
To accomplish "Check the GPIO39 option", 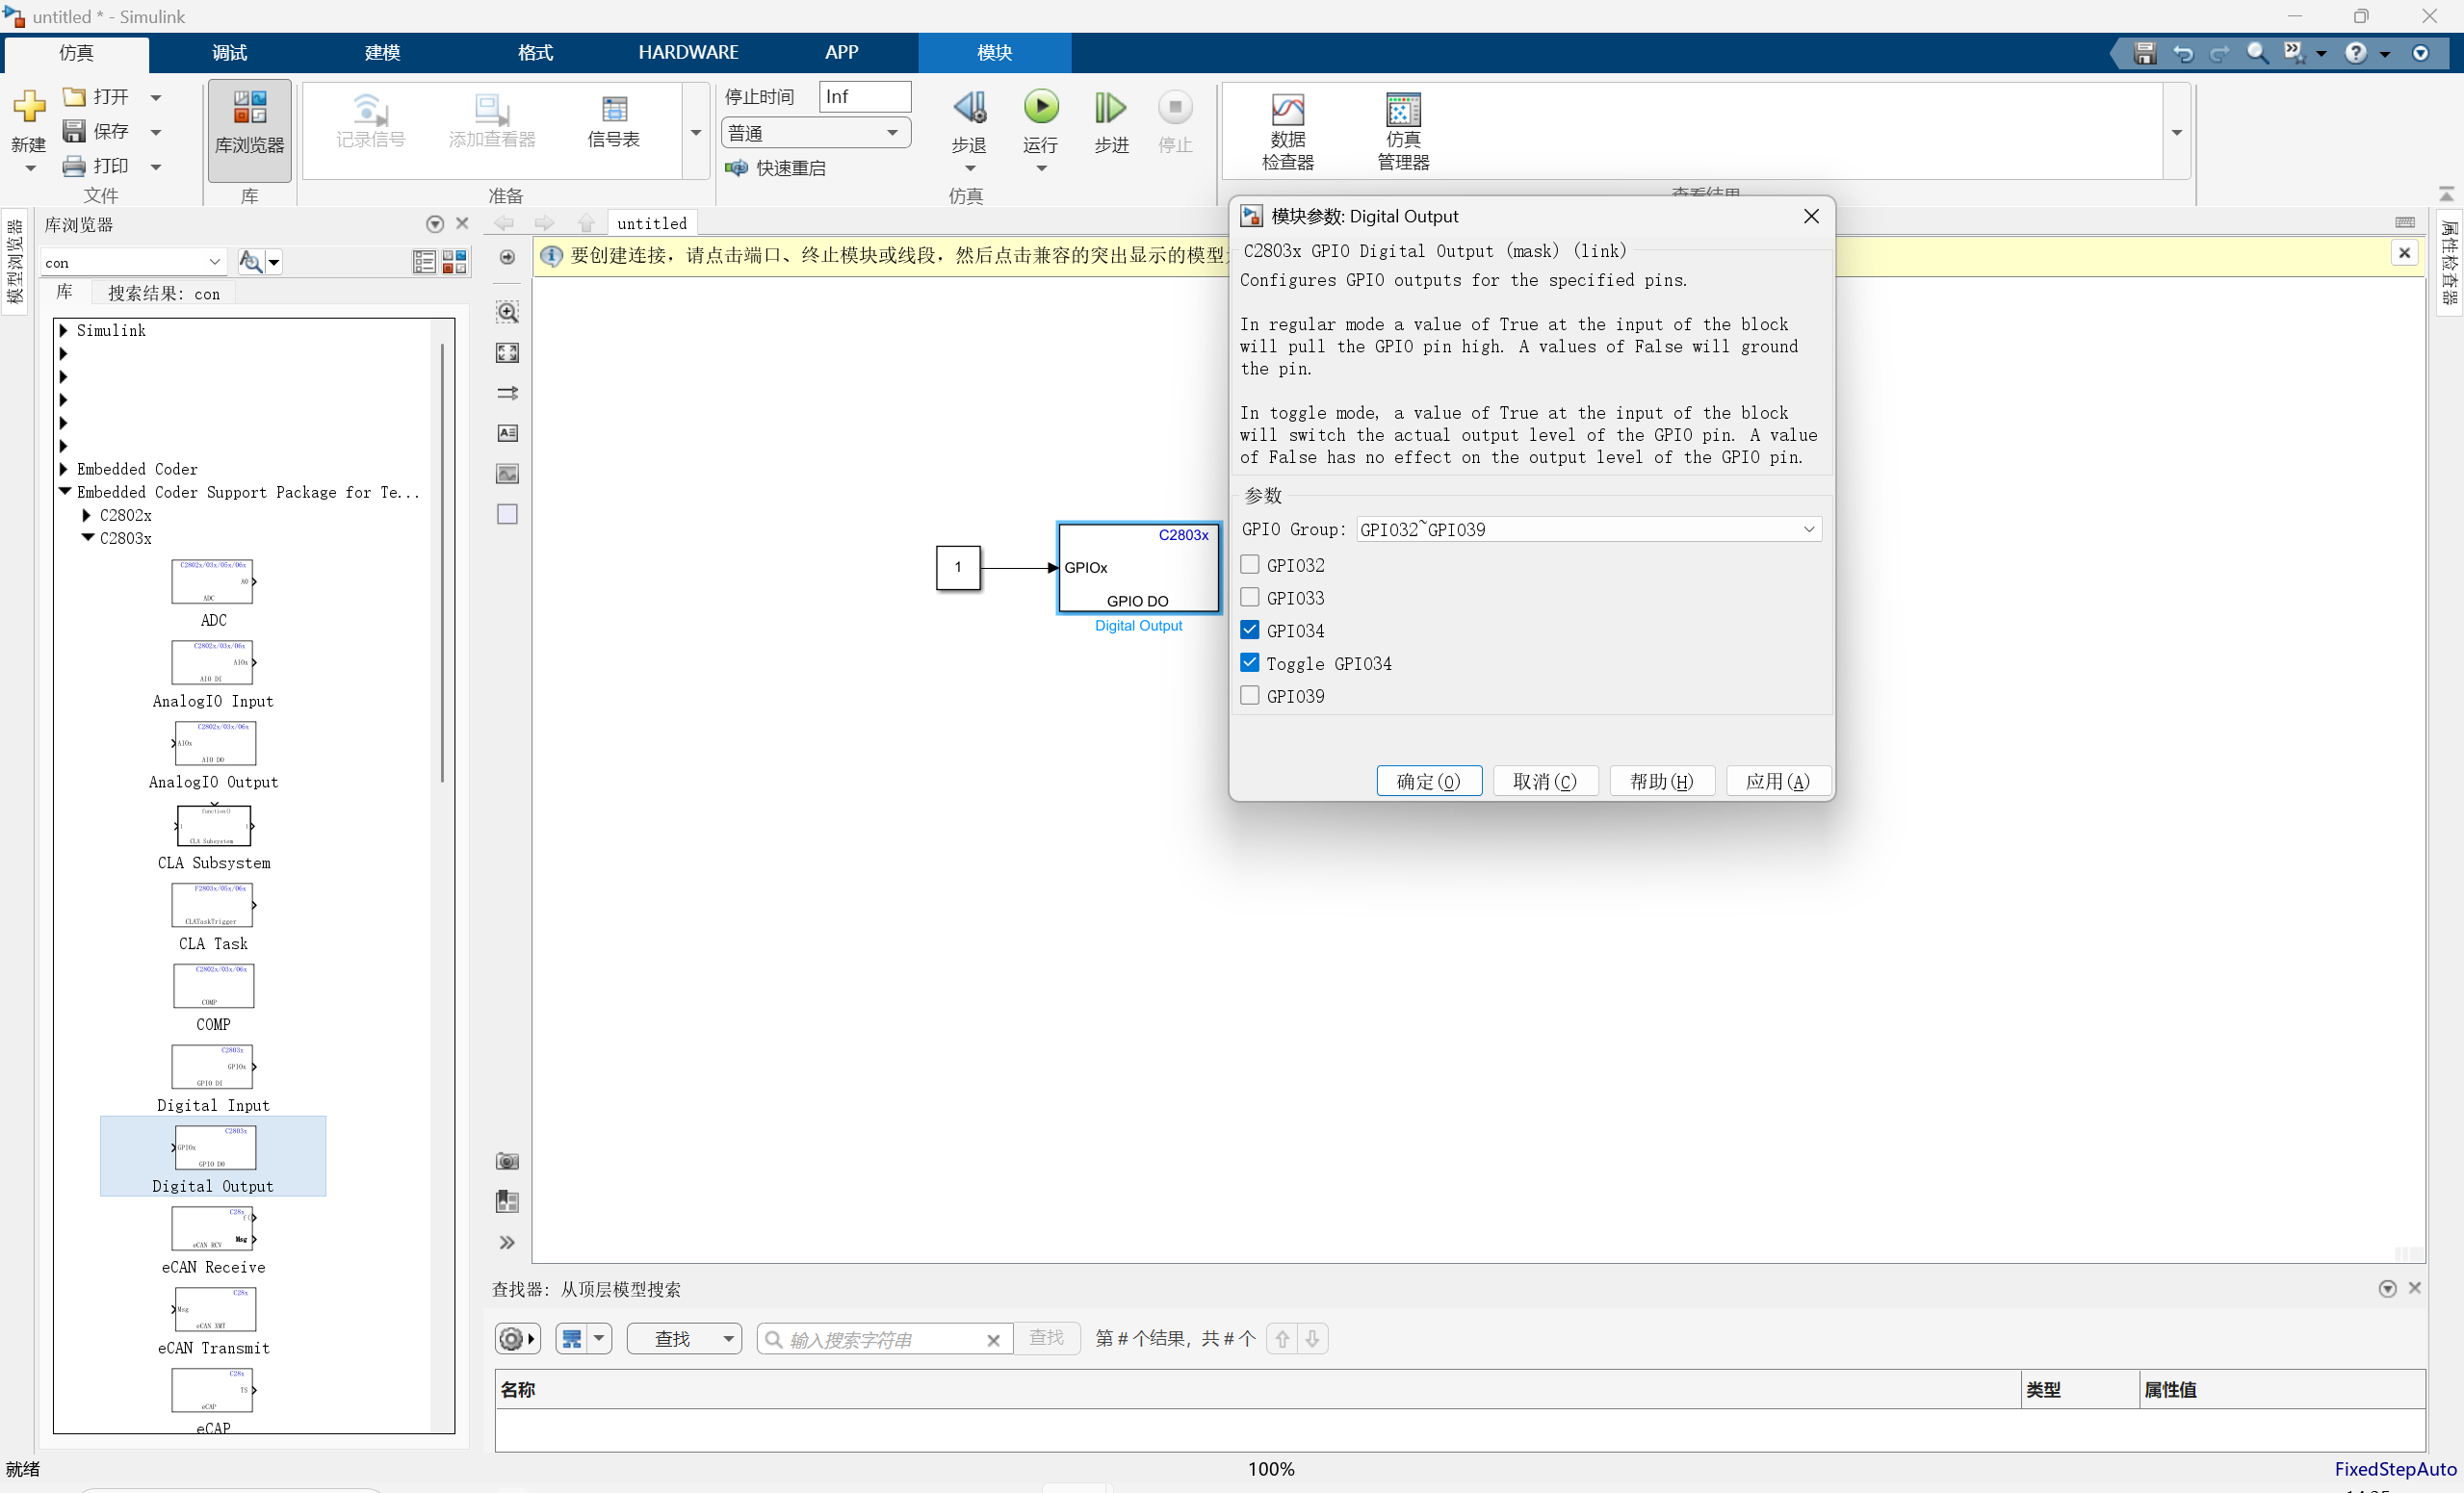I will point(1249,696).
